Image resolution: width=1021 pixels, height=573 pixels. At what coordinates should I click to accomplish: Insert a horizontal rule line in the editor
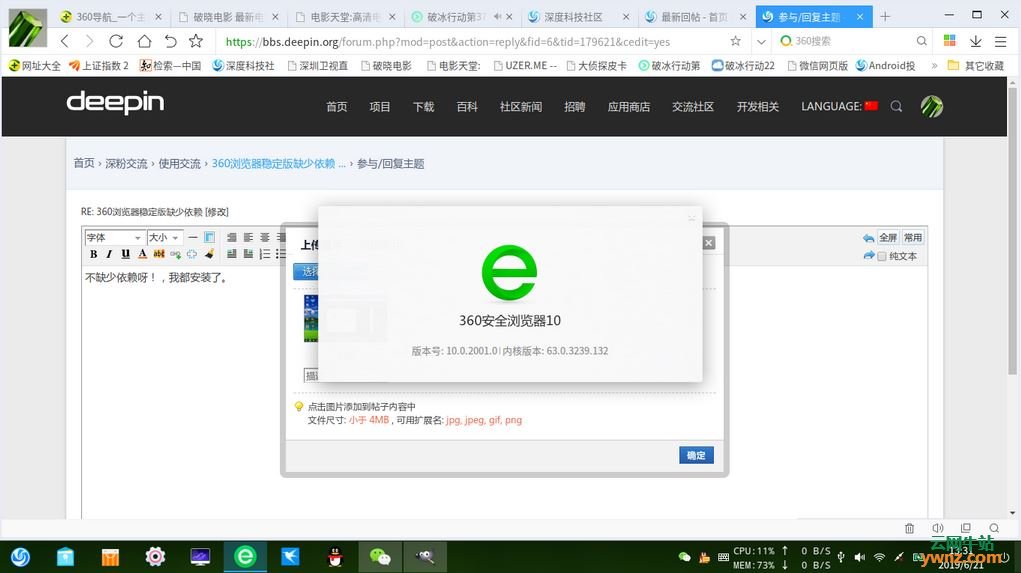(193, 237)
